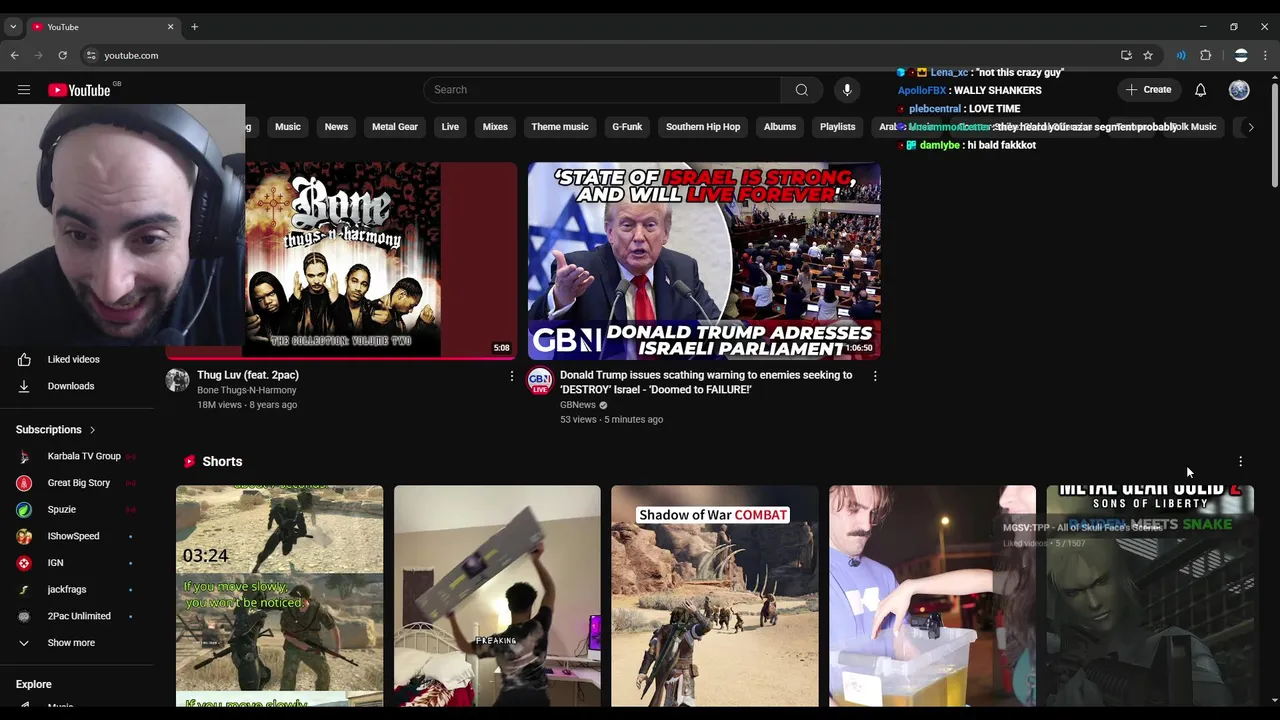Open GBNews channel name link

click(x=578, y=405)
